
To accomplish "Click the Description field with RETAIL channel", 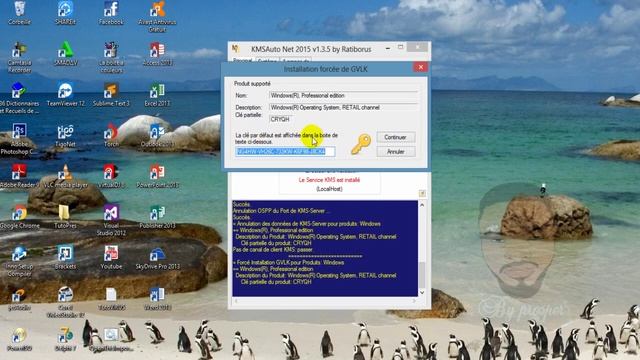I will click(344, 107).
